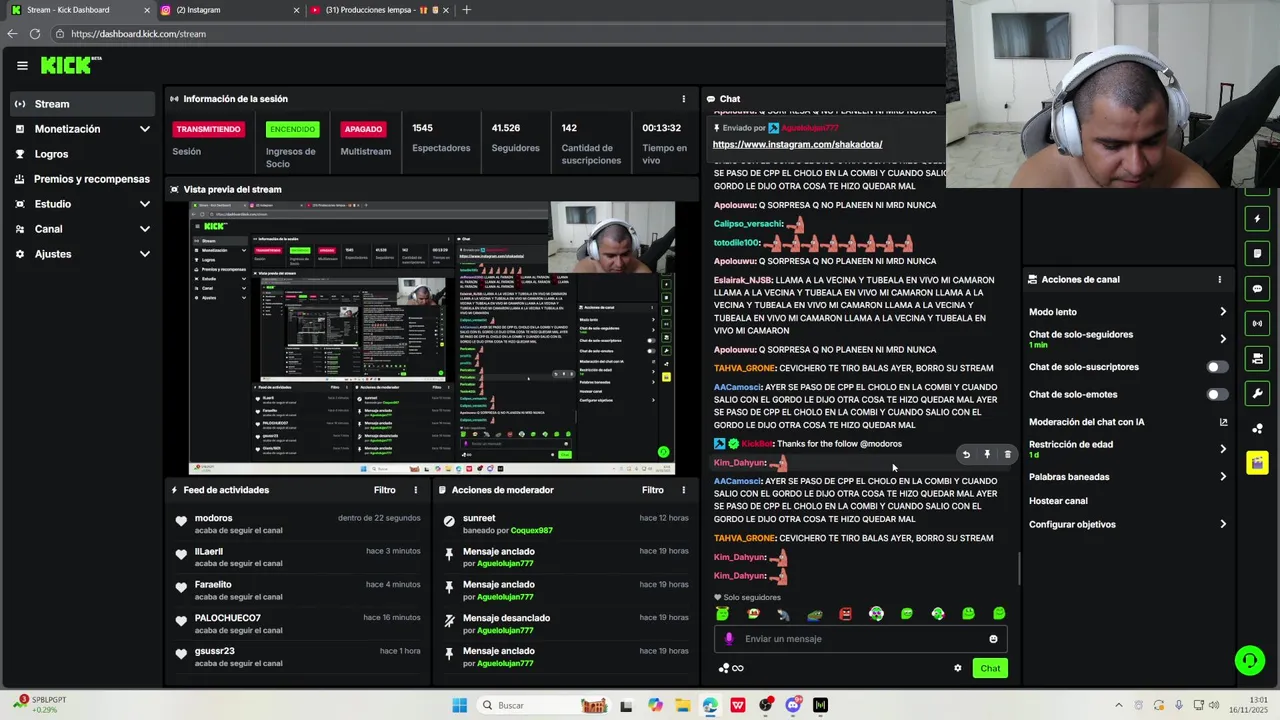Select the modoros follow entry
1280x720 pixels.
298,523
